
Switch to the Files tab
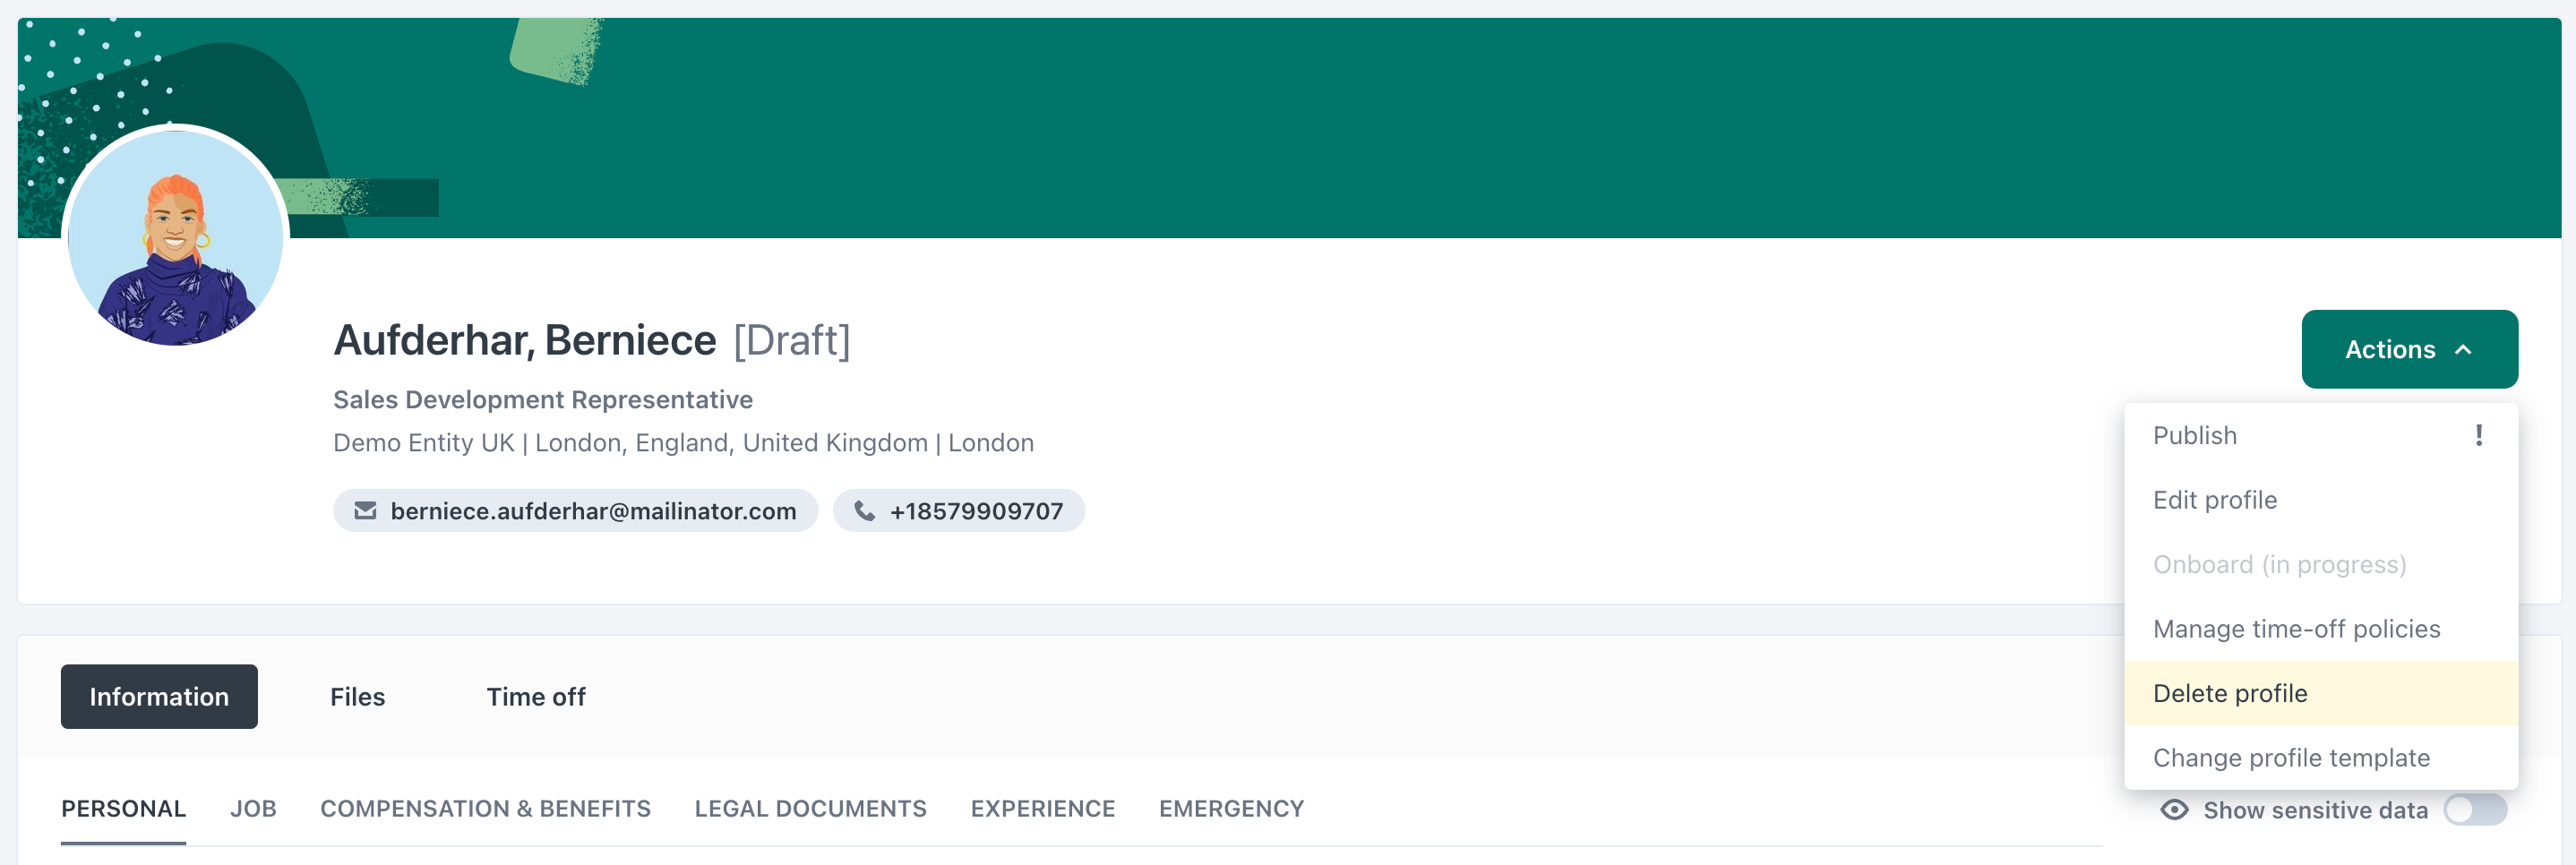pos(357,696)
